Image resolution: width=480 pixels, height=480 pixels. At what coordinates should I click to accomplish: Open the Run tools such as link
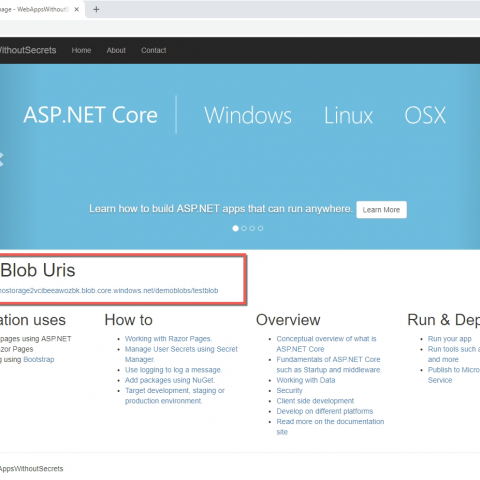click(454, 354)
